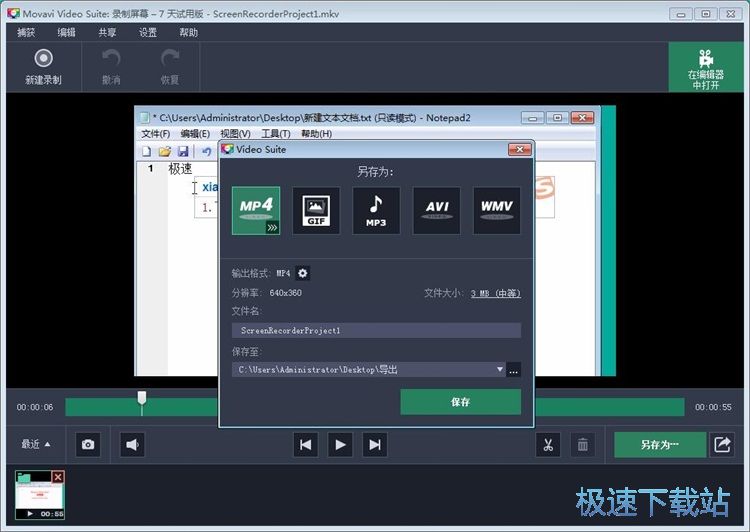Close the Video Suite Save As dialog
The image size is (750, 532).
(520, 149)
